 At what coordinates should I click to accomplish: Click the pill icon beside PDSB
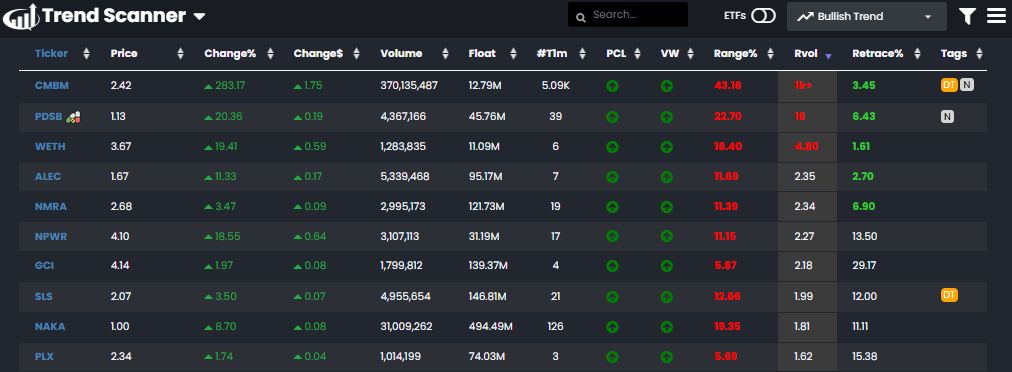(x=74, y=117)
